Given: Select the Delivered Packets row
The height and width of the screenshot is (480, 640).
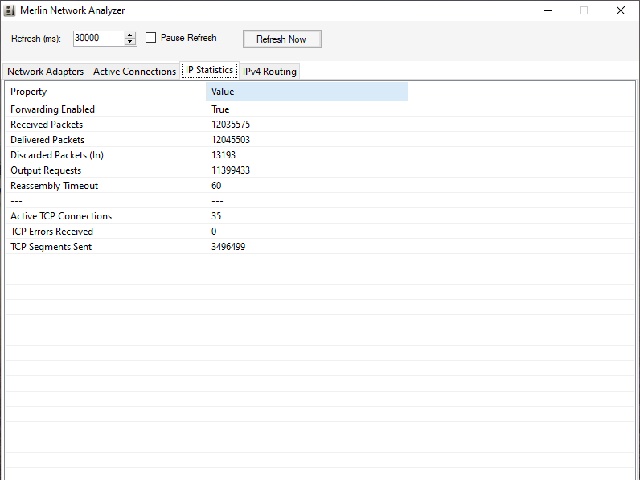Looking at the screenshot, I should [320, 140].
